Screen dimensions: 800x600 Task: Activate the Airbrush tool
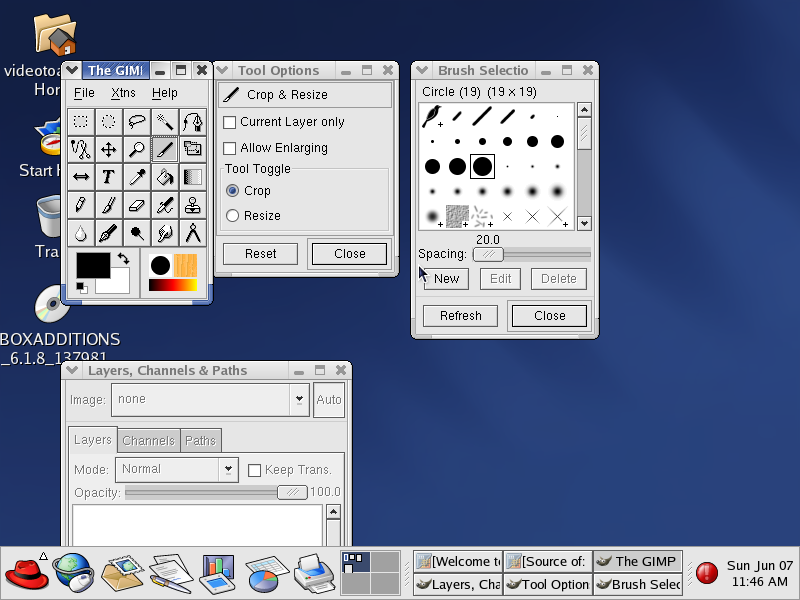pyautogui.click(x=165, y=206)
